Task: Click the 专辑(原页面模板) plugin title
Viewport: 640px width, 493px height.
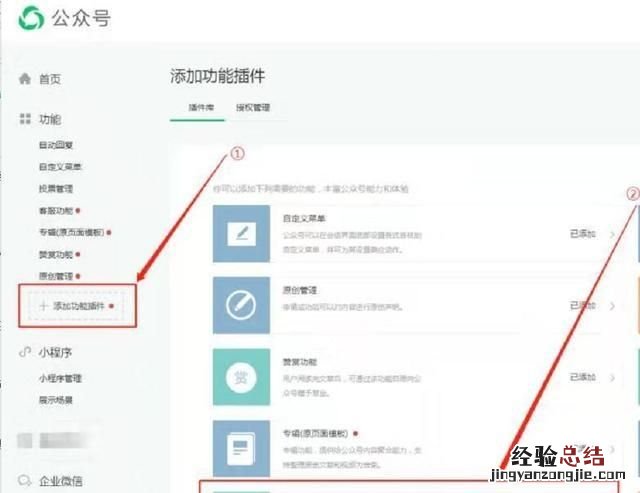Action: (316, 433)
